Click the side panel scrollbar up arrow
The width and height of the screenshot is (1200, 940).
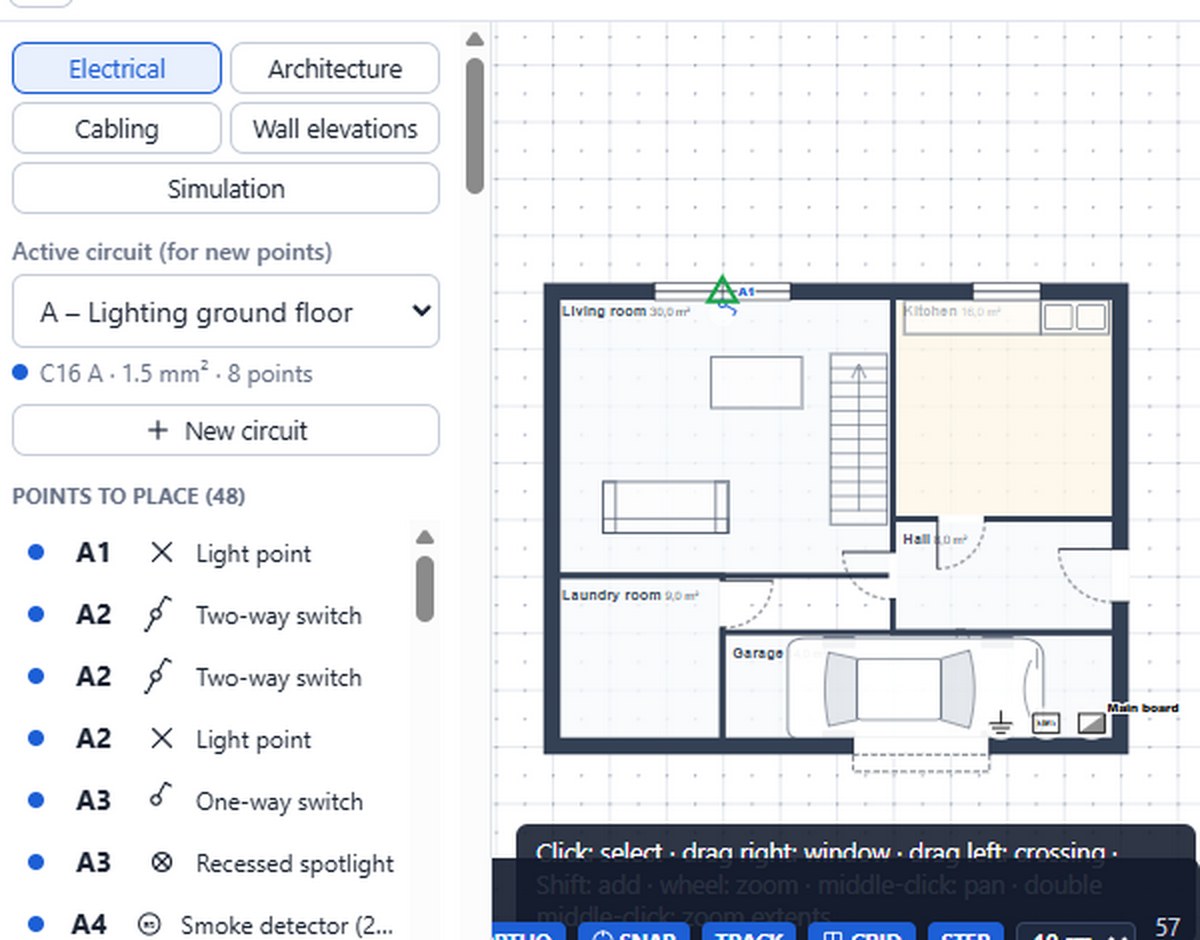[x=475, y=39]
